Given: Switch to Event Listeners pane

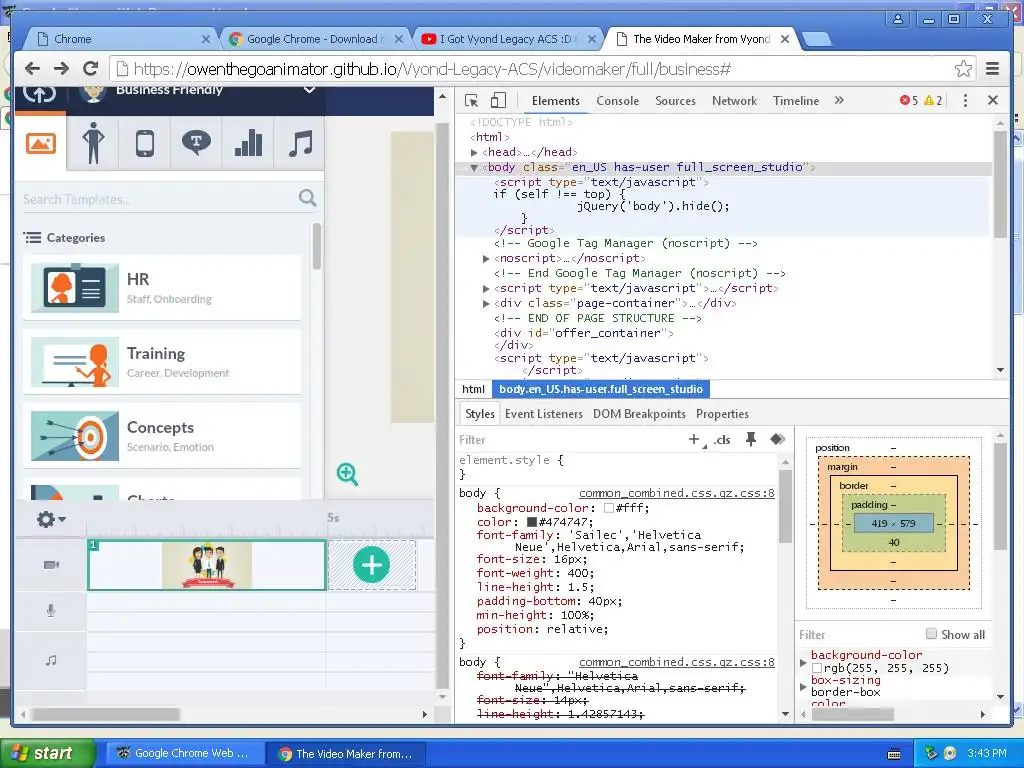Looking at the screenshot, I should pos(543,414).
